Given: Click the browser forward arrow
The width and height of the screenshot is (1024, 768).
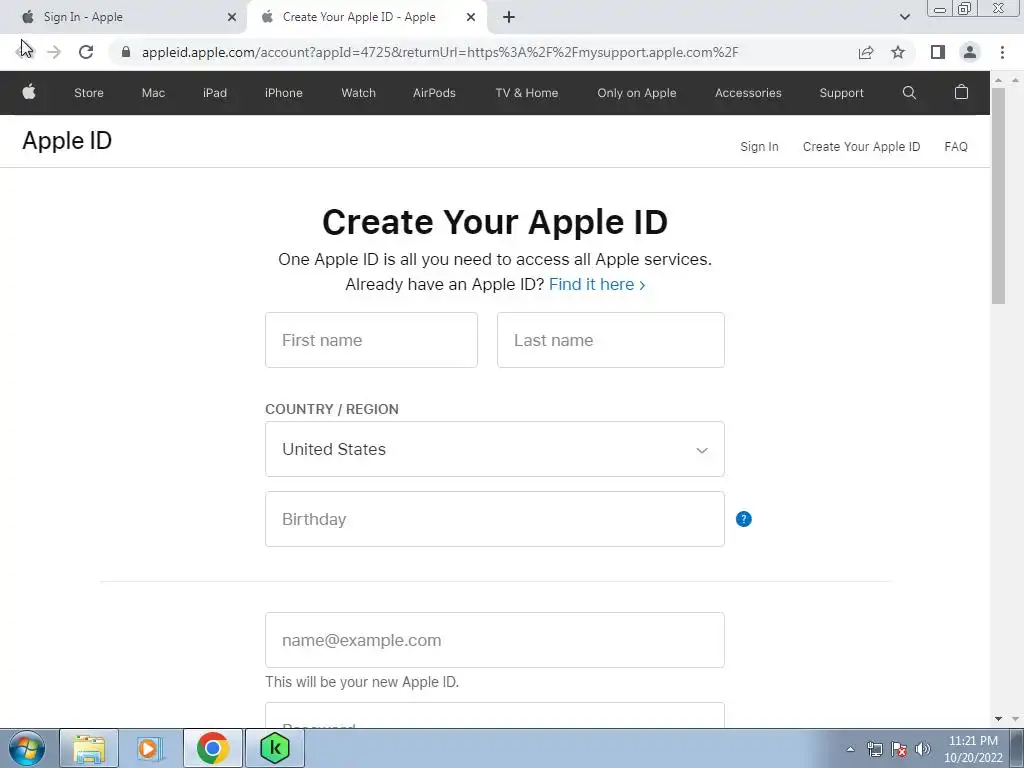Looking at the screenshot, I should pos(54,52).
